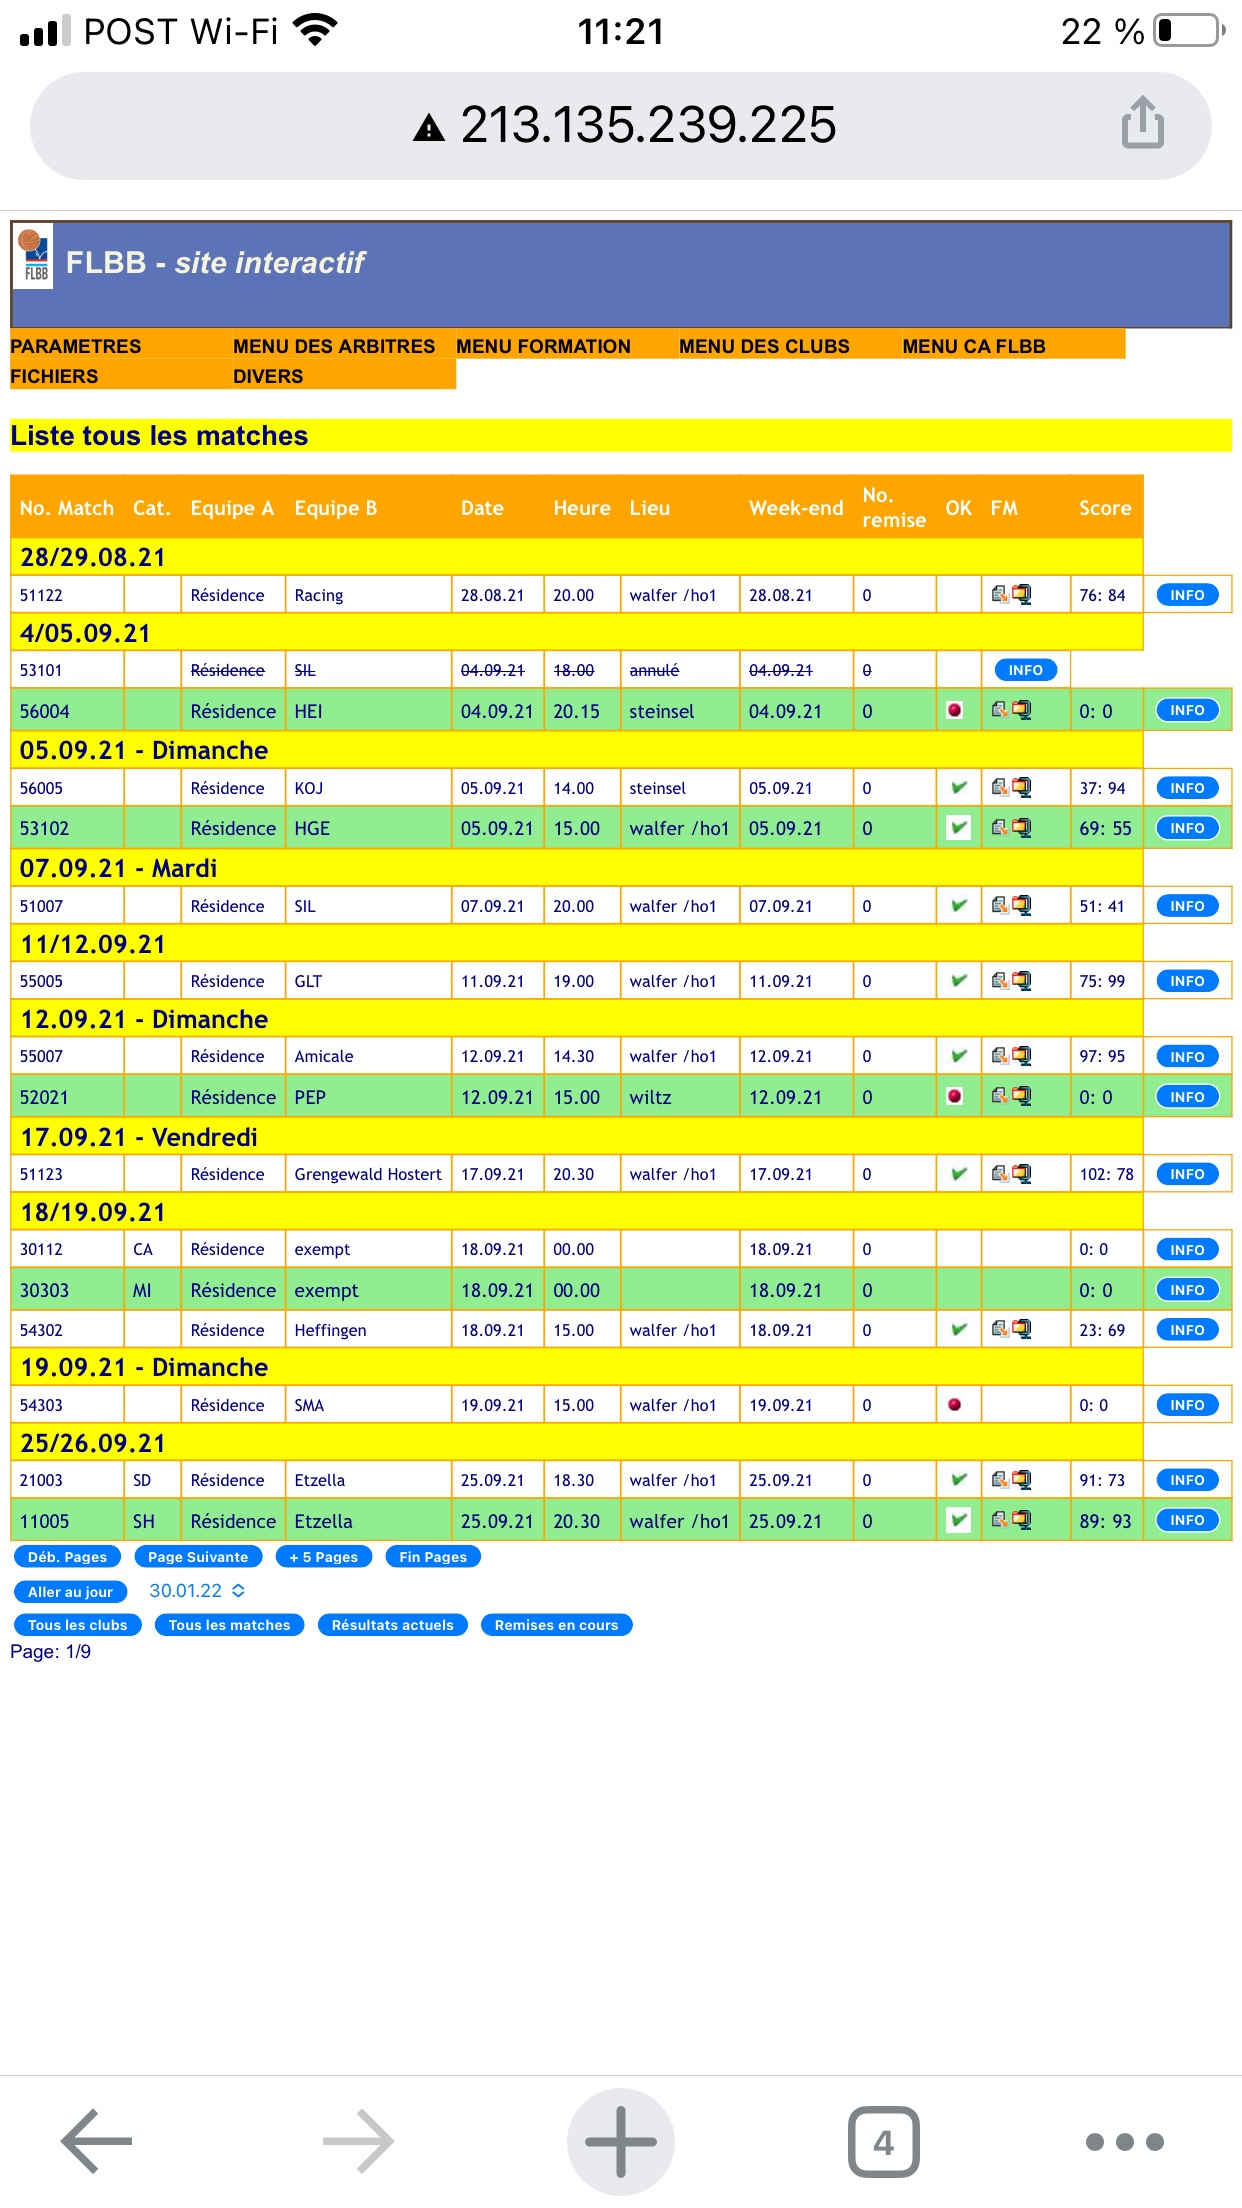This screenshot has width=1242, height=2208.
Task: Click Fin Pages button
Action: tap(433, 1556)
